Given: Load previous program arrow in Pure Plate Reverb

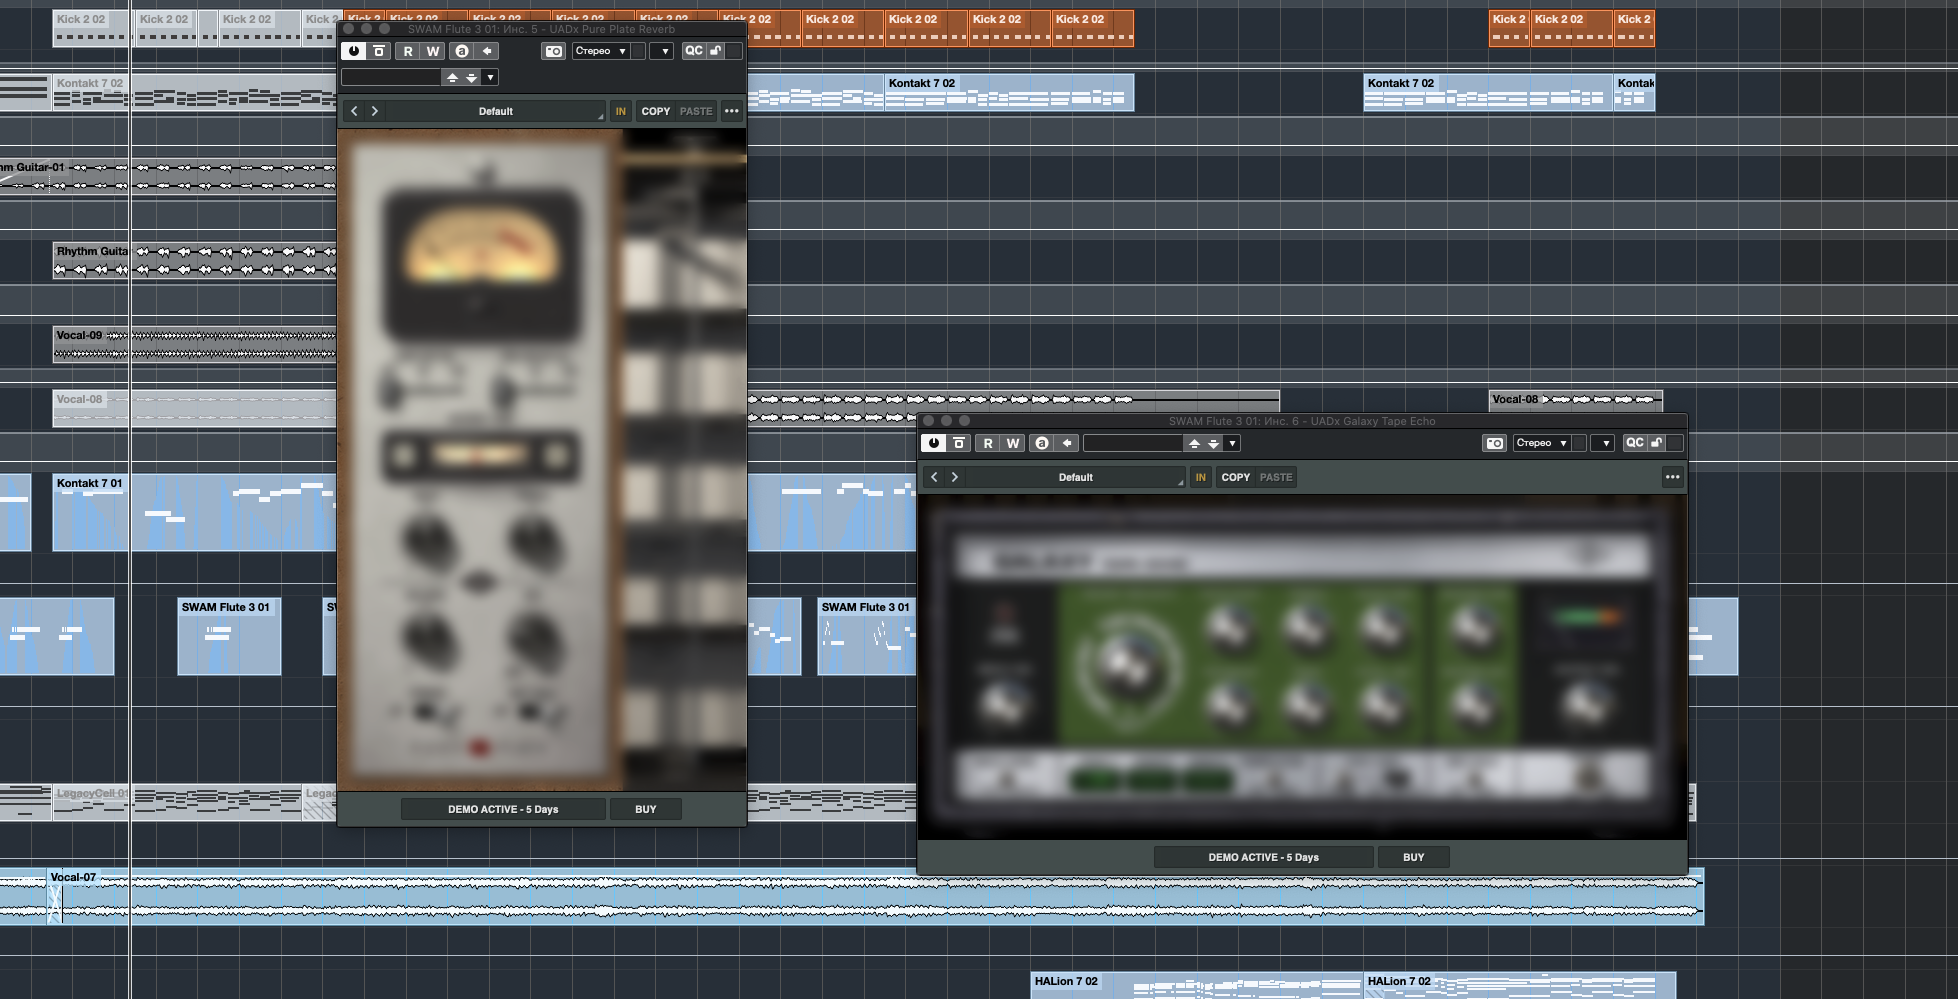Looking at the screenshot, I should [452, 77].
